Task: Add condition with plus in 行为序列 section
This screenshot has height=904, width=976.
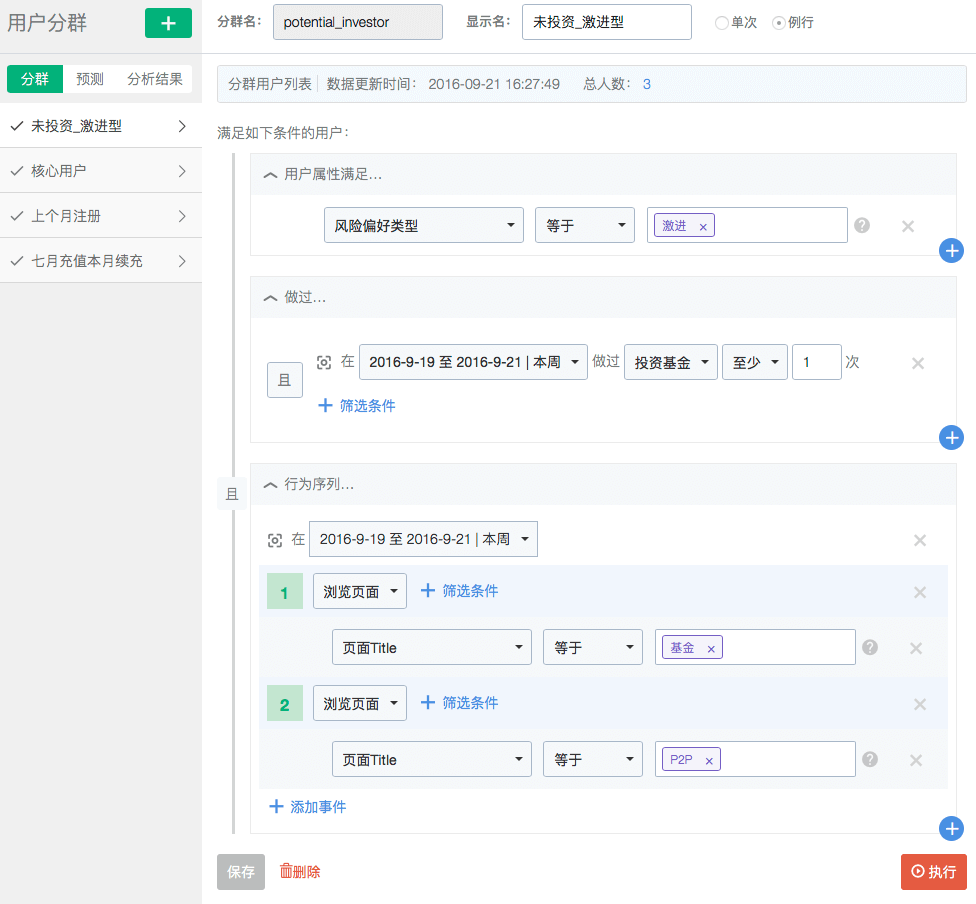Action: coord(951,828)
